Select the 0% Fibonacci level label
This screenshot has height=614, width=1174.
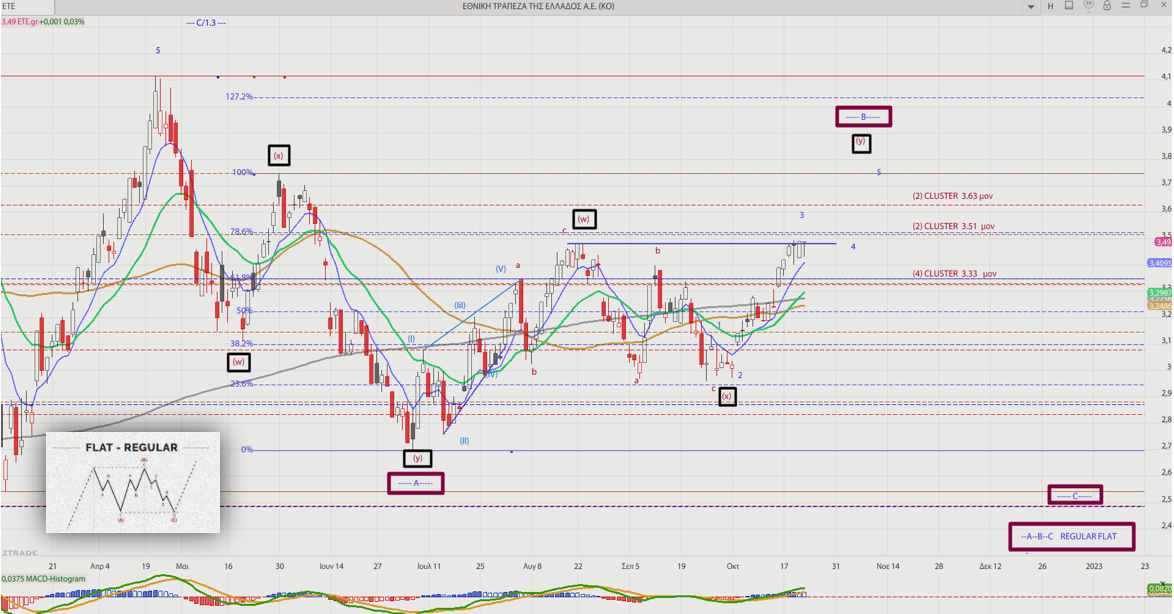[247, 450]
